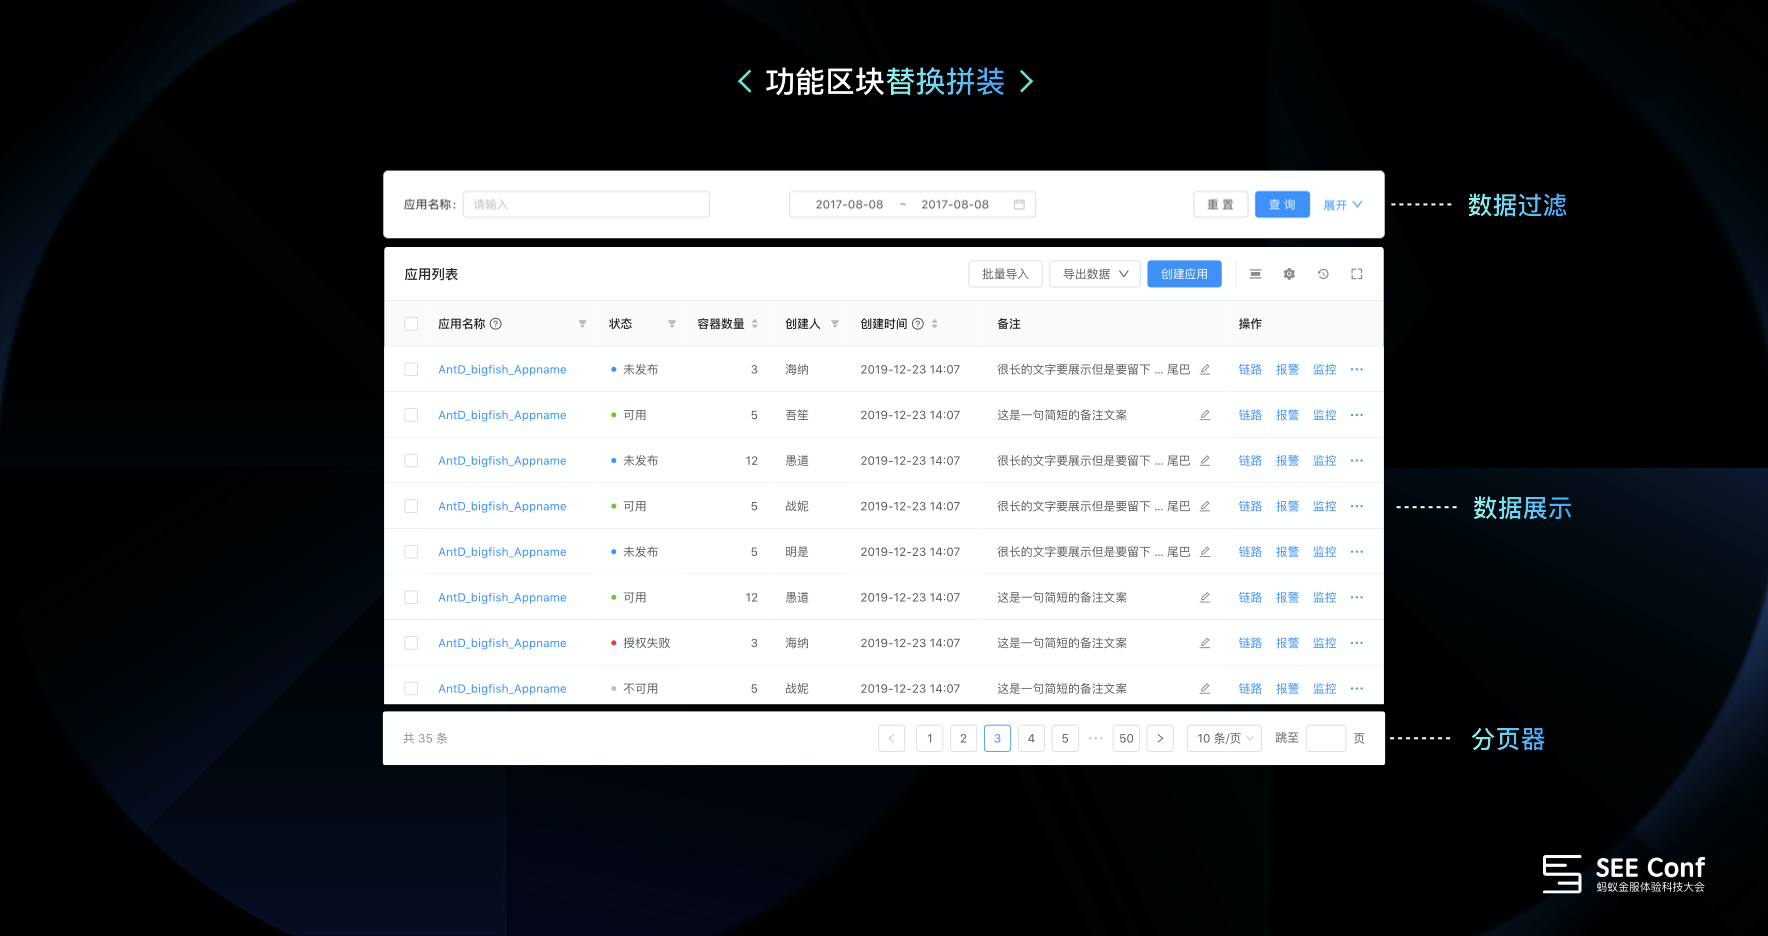Select the 战妮 可用 row checkbox
This screenshot has height=936, width=1768.
(411, 507)
